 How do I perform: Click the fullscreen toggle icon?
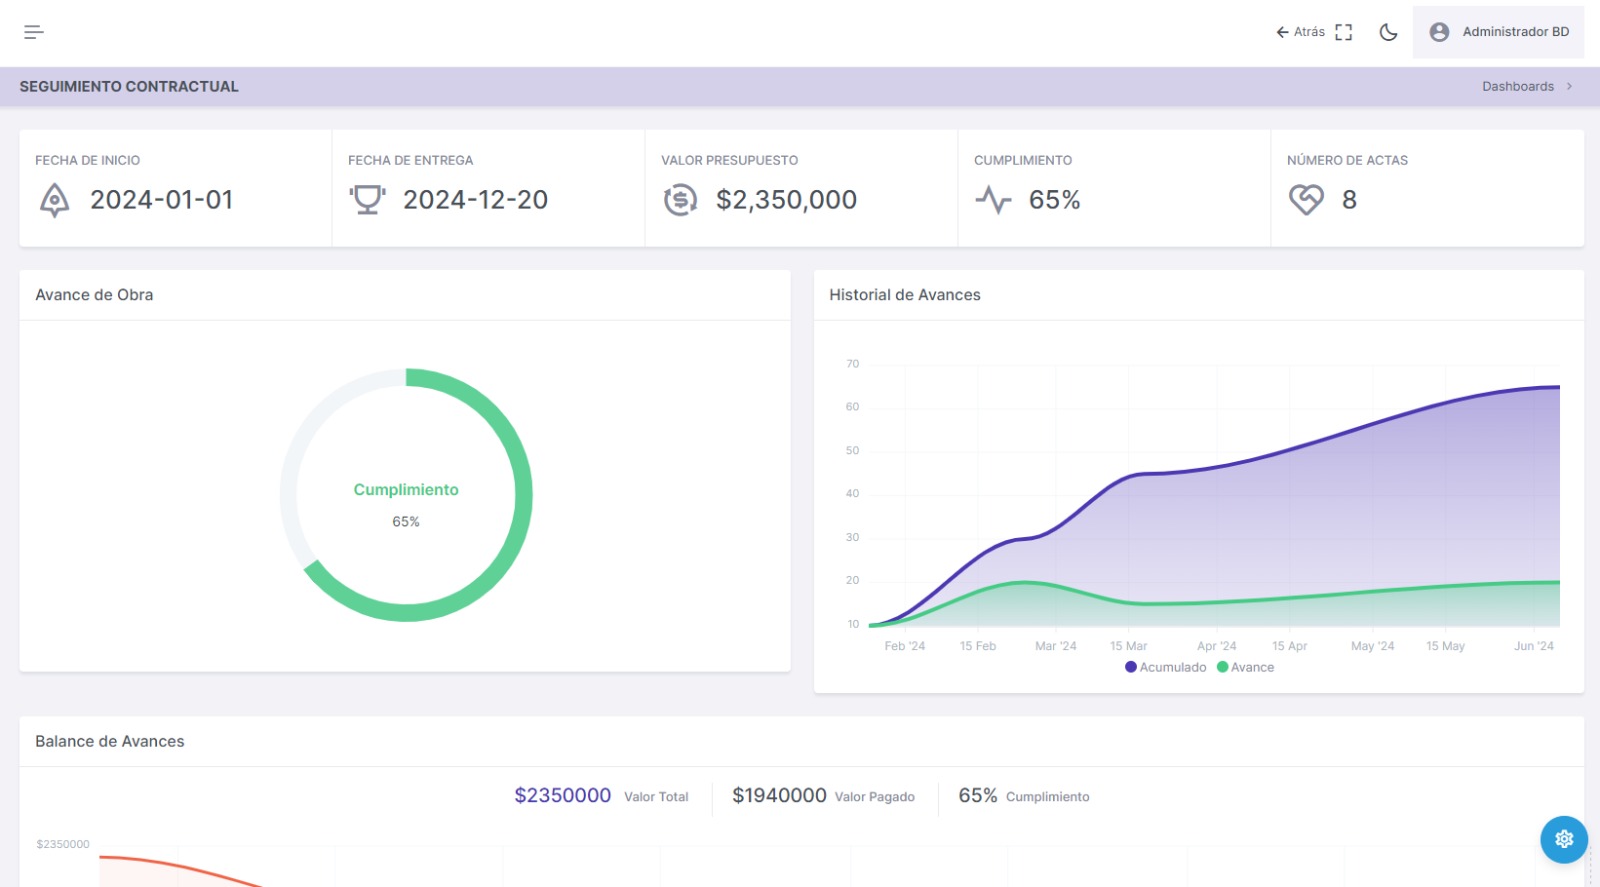coord(1343,32)
